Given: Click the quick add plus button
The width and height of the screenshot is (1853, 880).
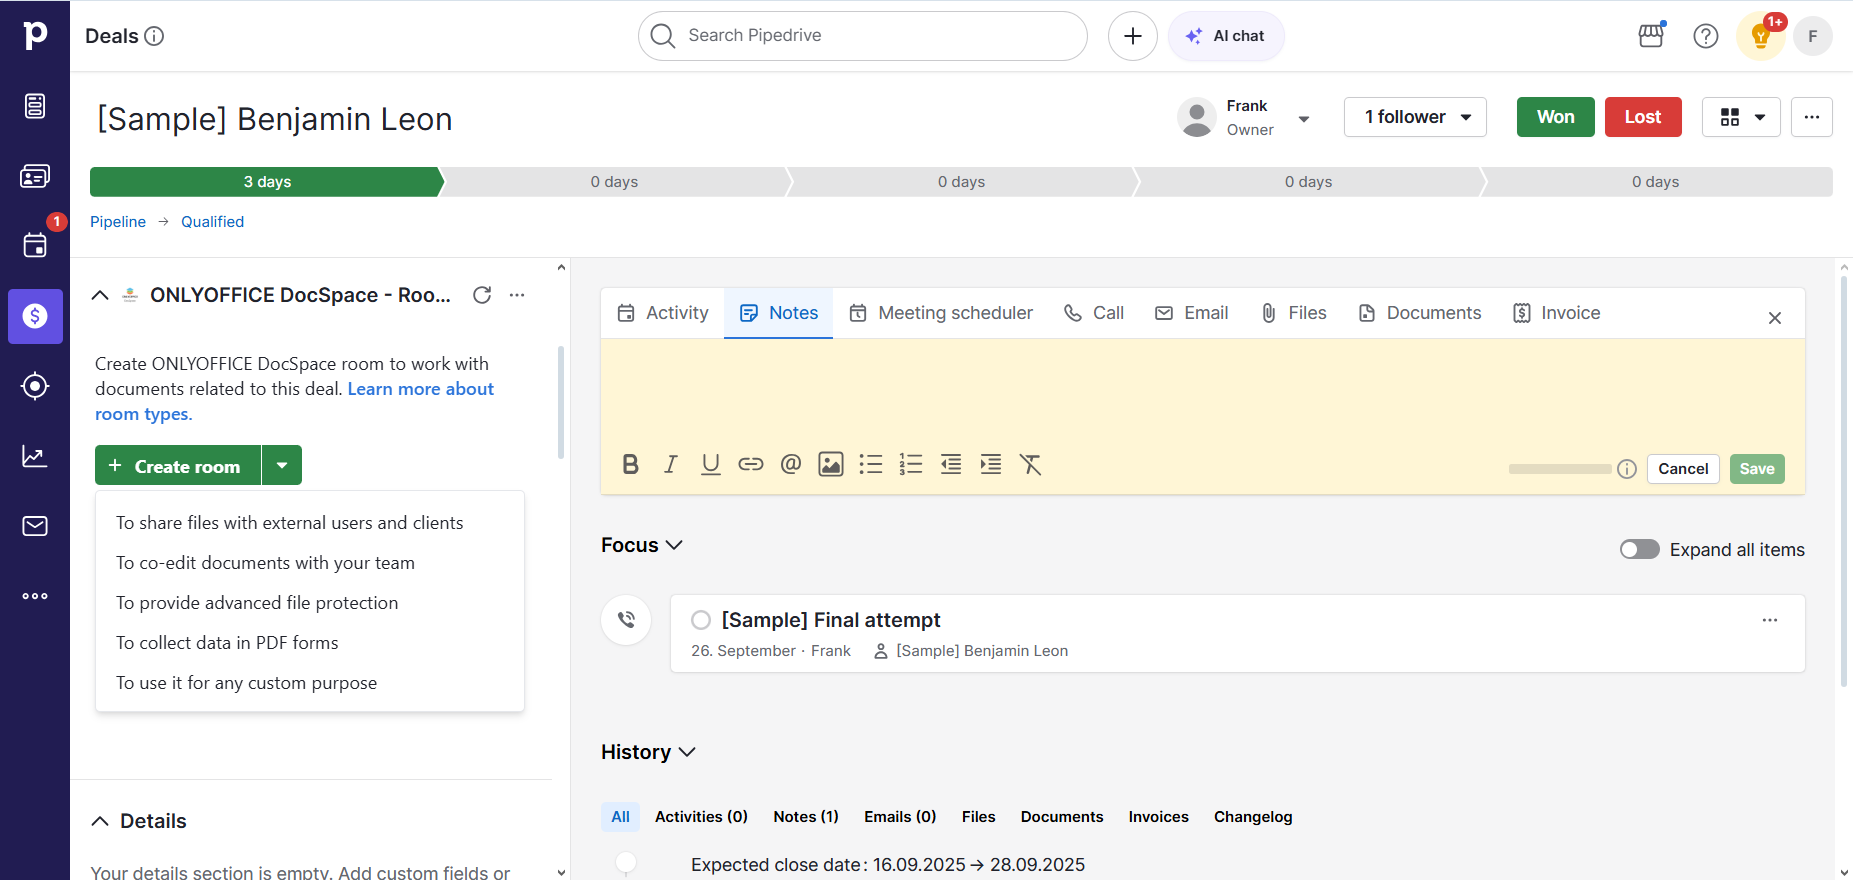Looking at the screenshot, I should pyautogui.click(x=1133, y=36).
